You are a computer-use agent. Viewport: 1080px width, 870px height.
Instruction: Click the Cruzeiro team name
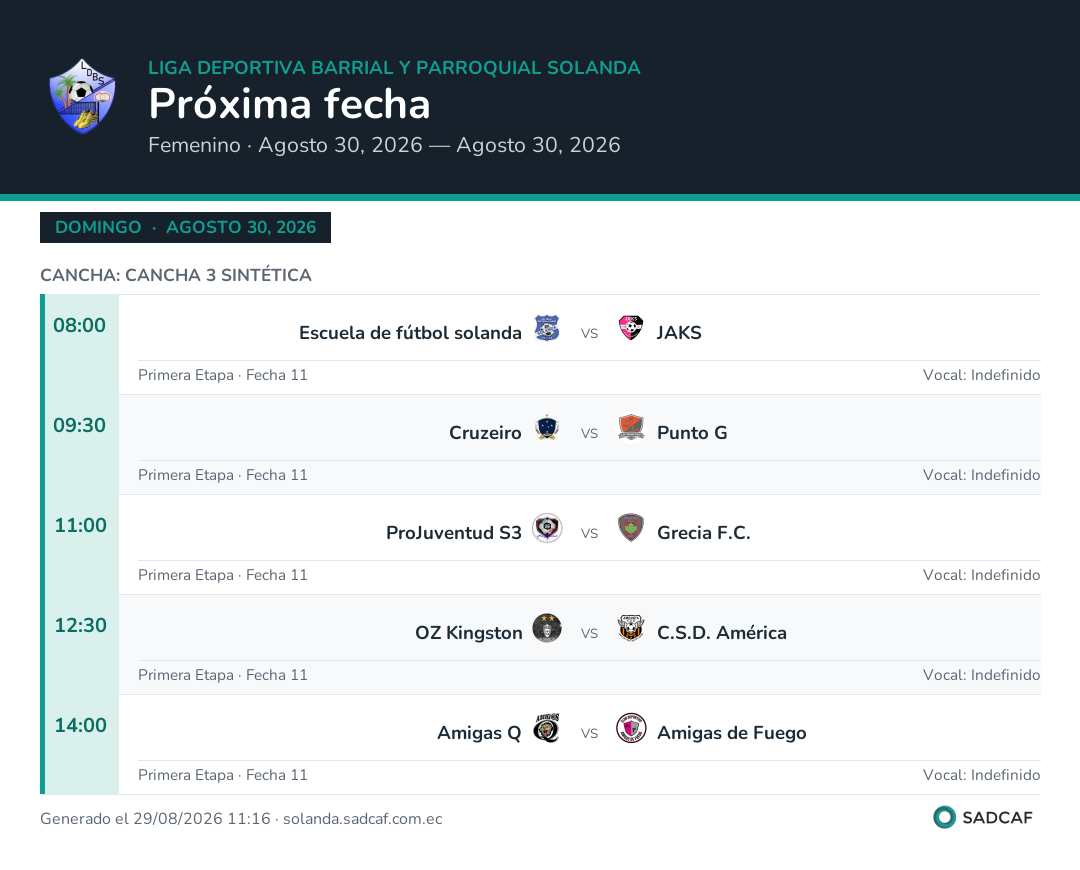(x=486, y=433)
